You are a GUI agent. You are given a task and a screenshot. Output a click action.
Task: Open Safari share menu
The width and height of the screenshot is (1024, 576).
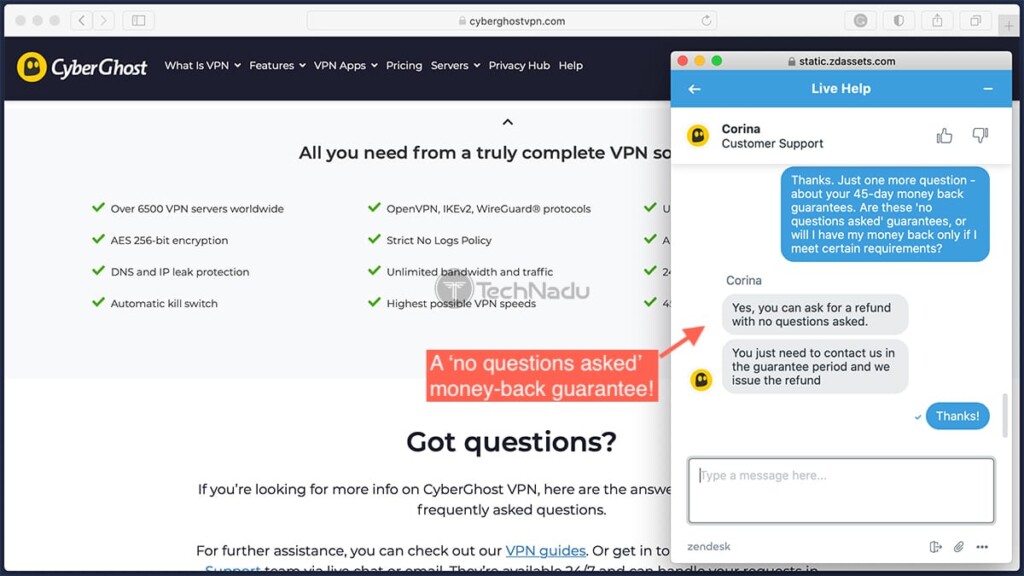[937, 21]
